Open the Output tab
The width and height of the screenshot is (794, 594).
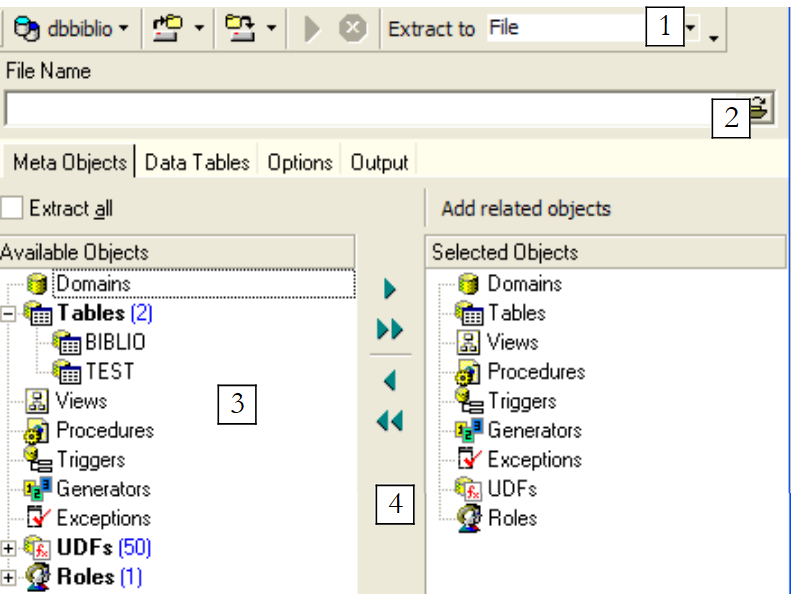(379, 162)
